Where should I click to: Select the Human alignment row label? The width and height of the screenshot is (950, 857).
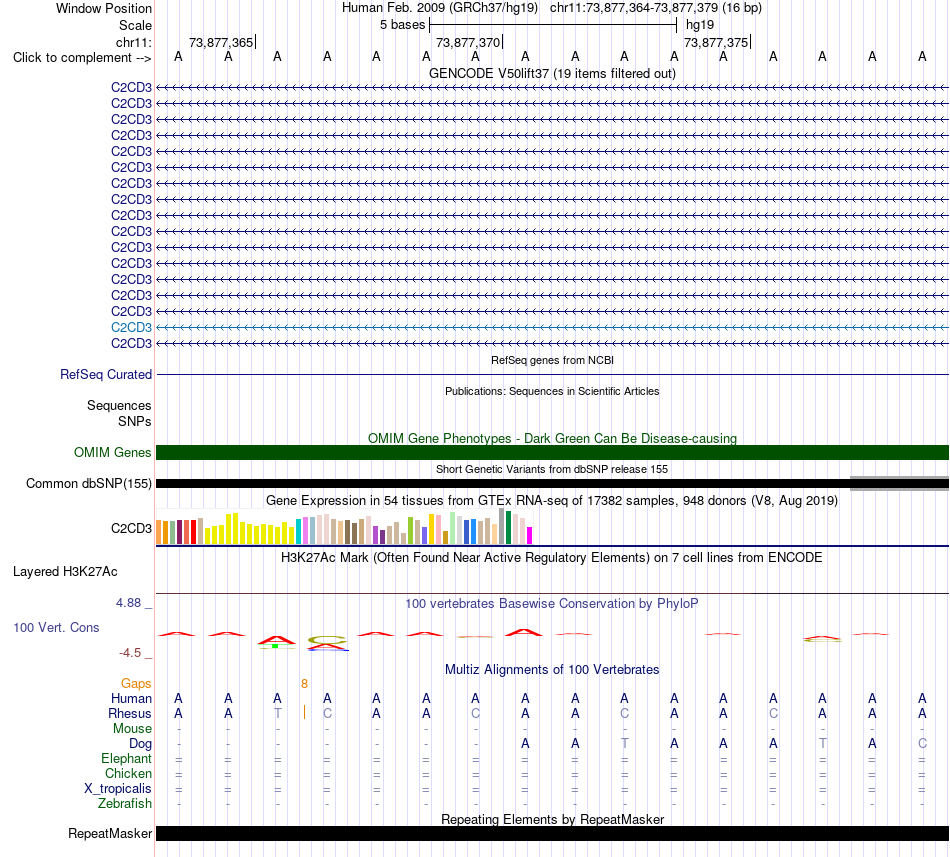131,699
